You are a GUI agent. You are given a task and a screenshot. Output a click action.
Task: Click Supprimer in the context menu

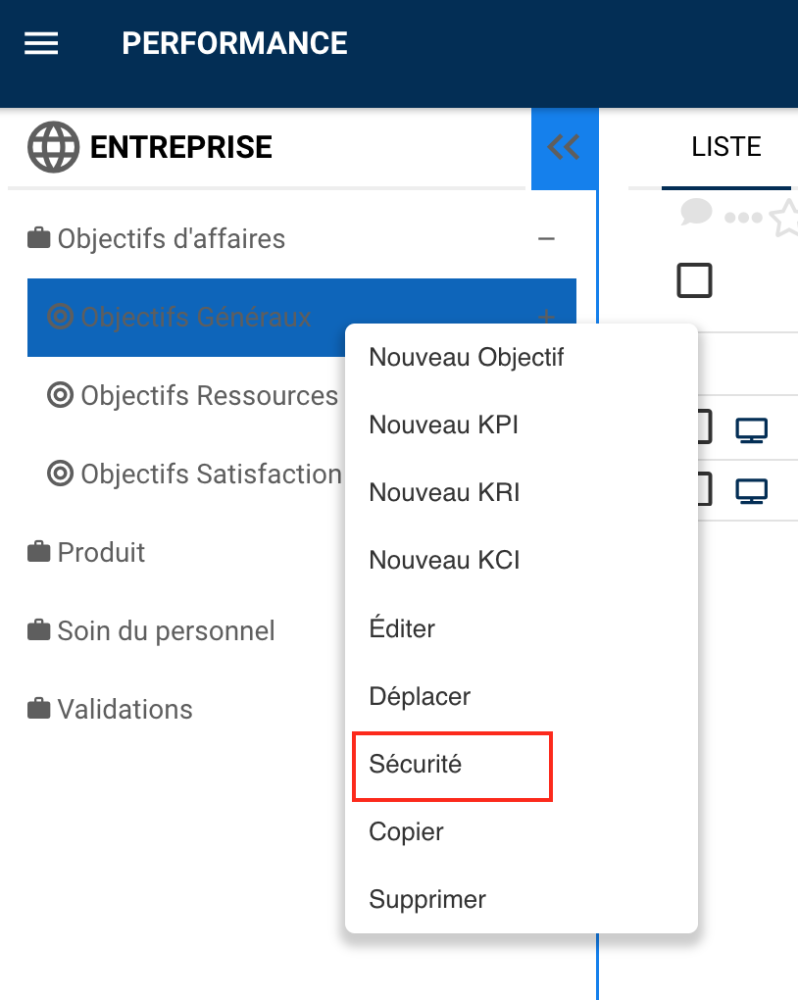427,899
